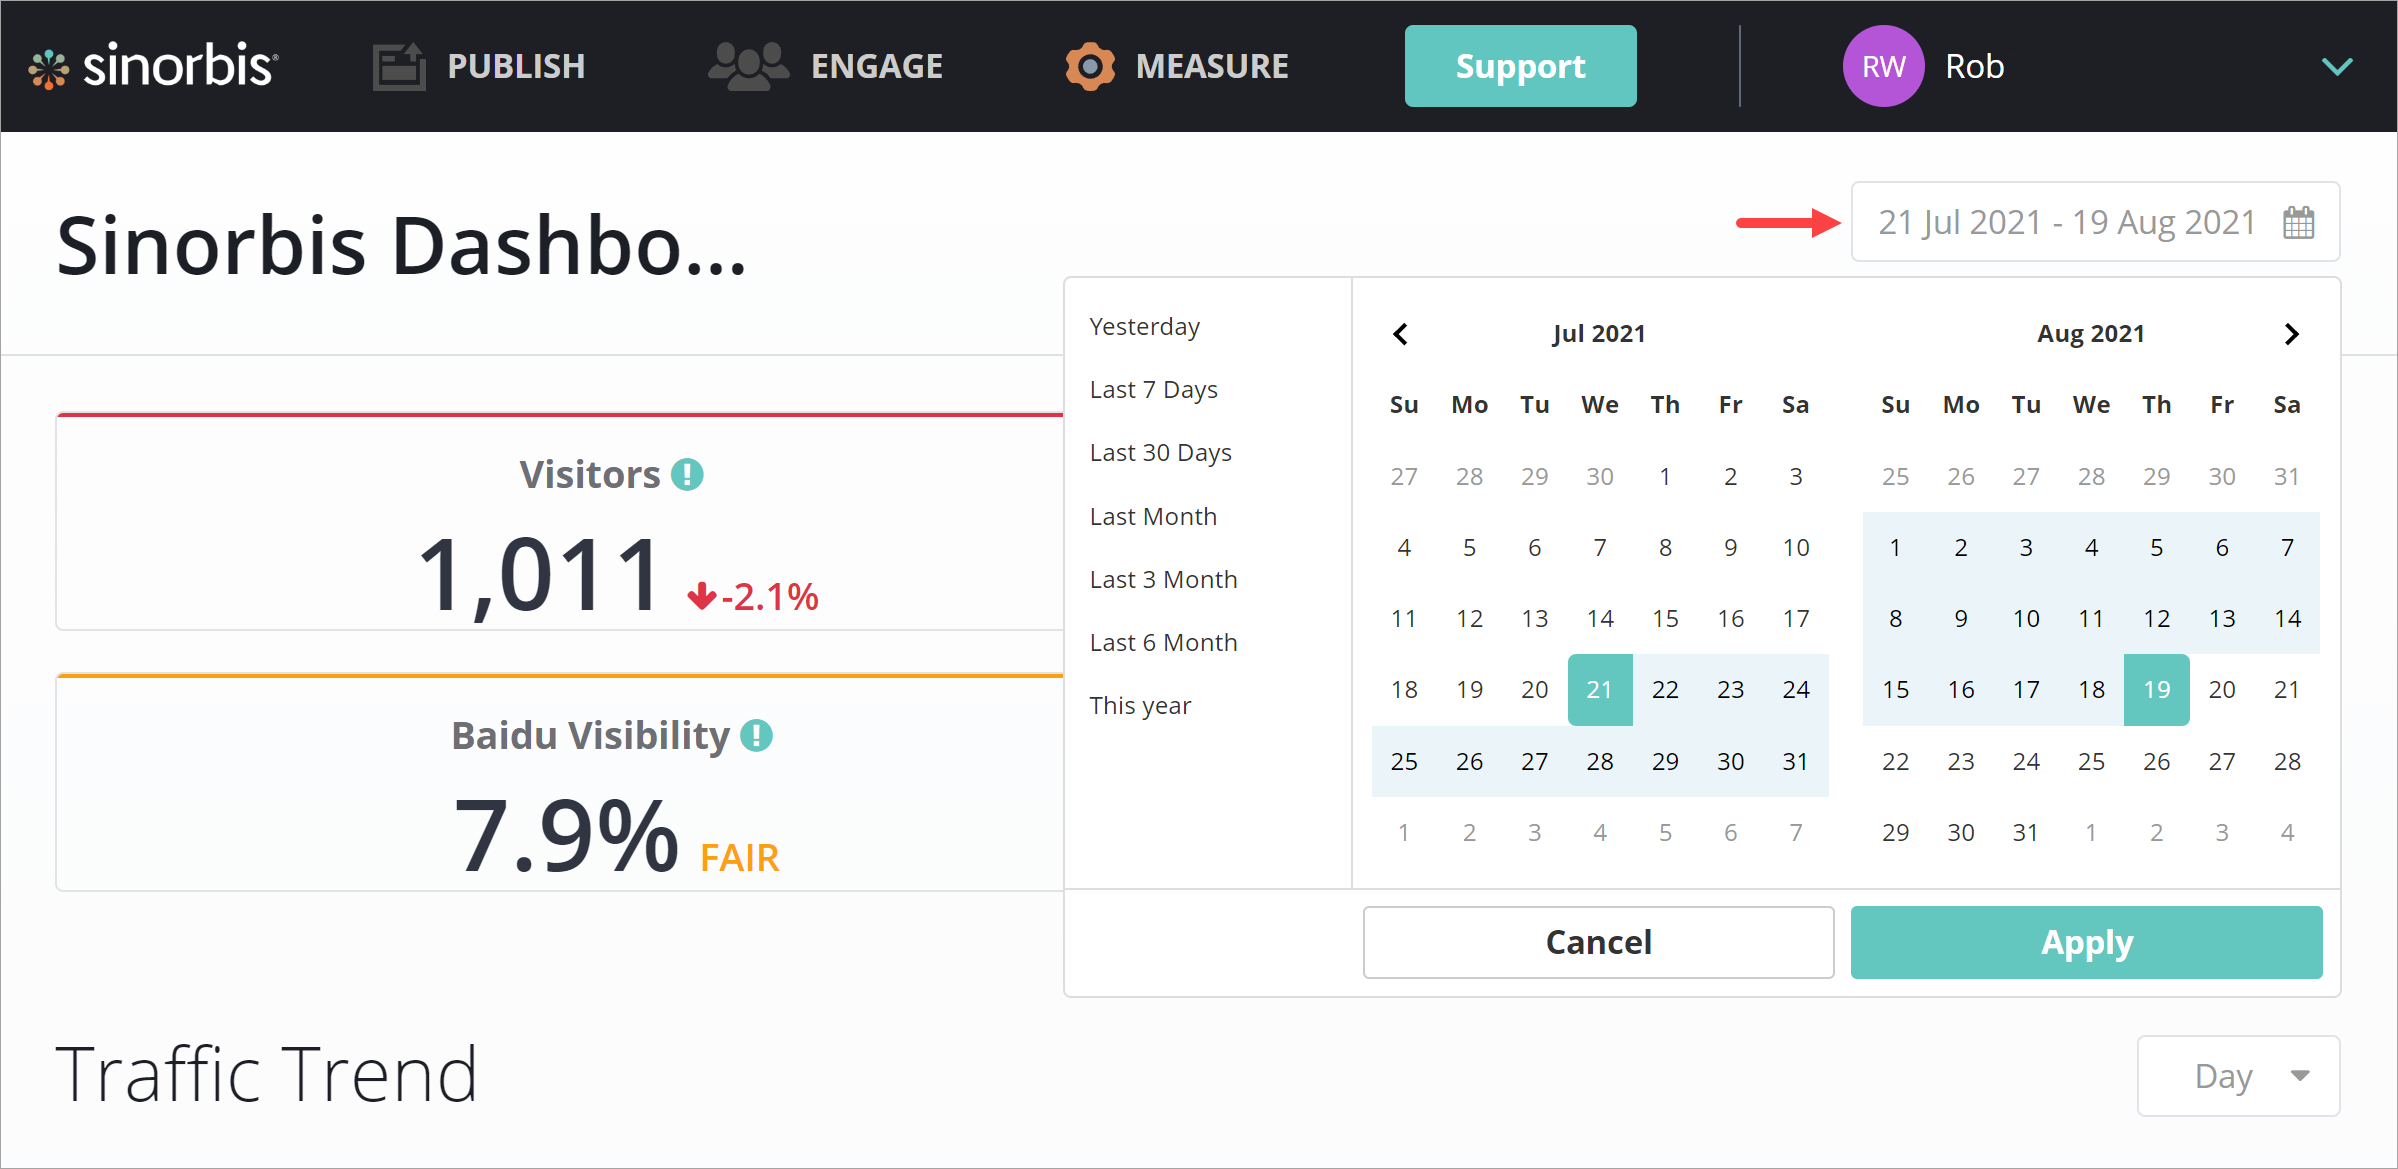This screenshot has height=1169, width=2398.
Task: Click the Engage people icon
Action: (748, 67)
